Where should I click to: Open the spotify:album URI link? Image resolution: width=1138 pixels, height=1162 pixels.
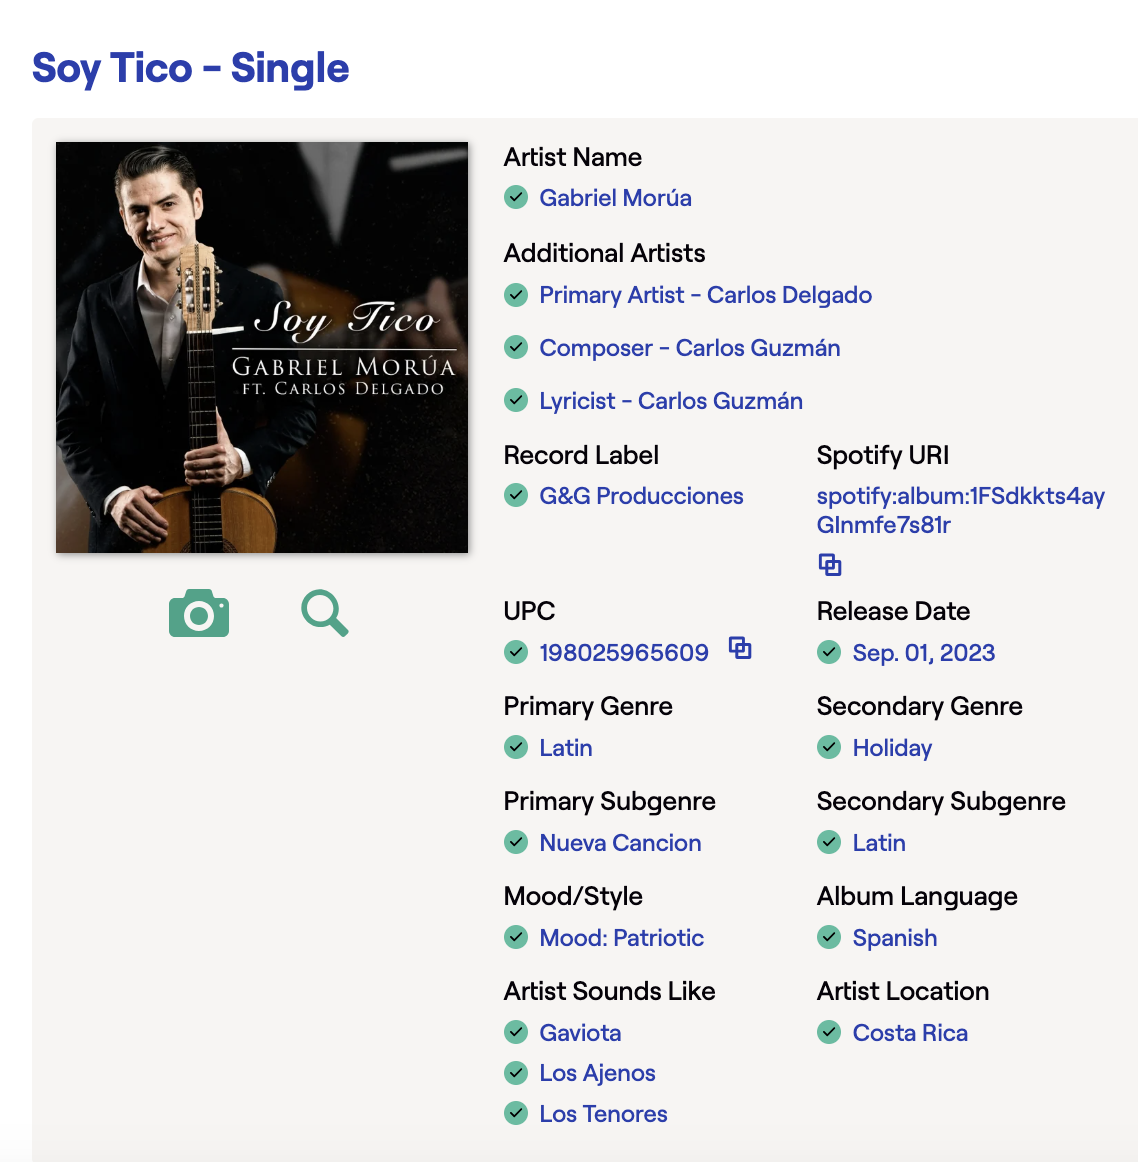pyautogui.click(x=960, y=510)
